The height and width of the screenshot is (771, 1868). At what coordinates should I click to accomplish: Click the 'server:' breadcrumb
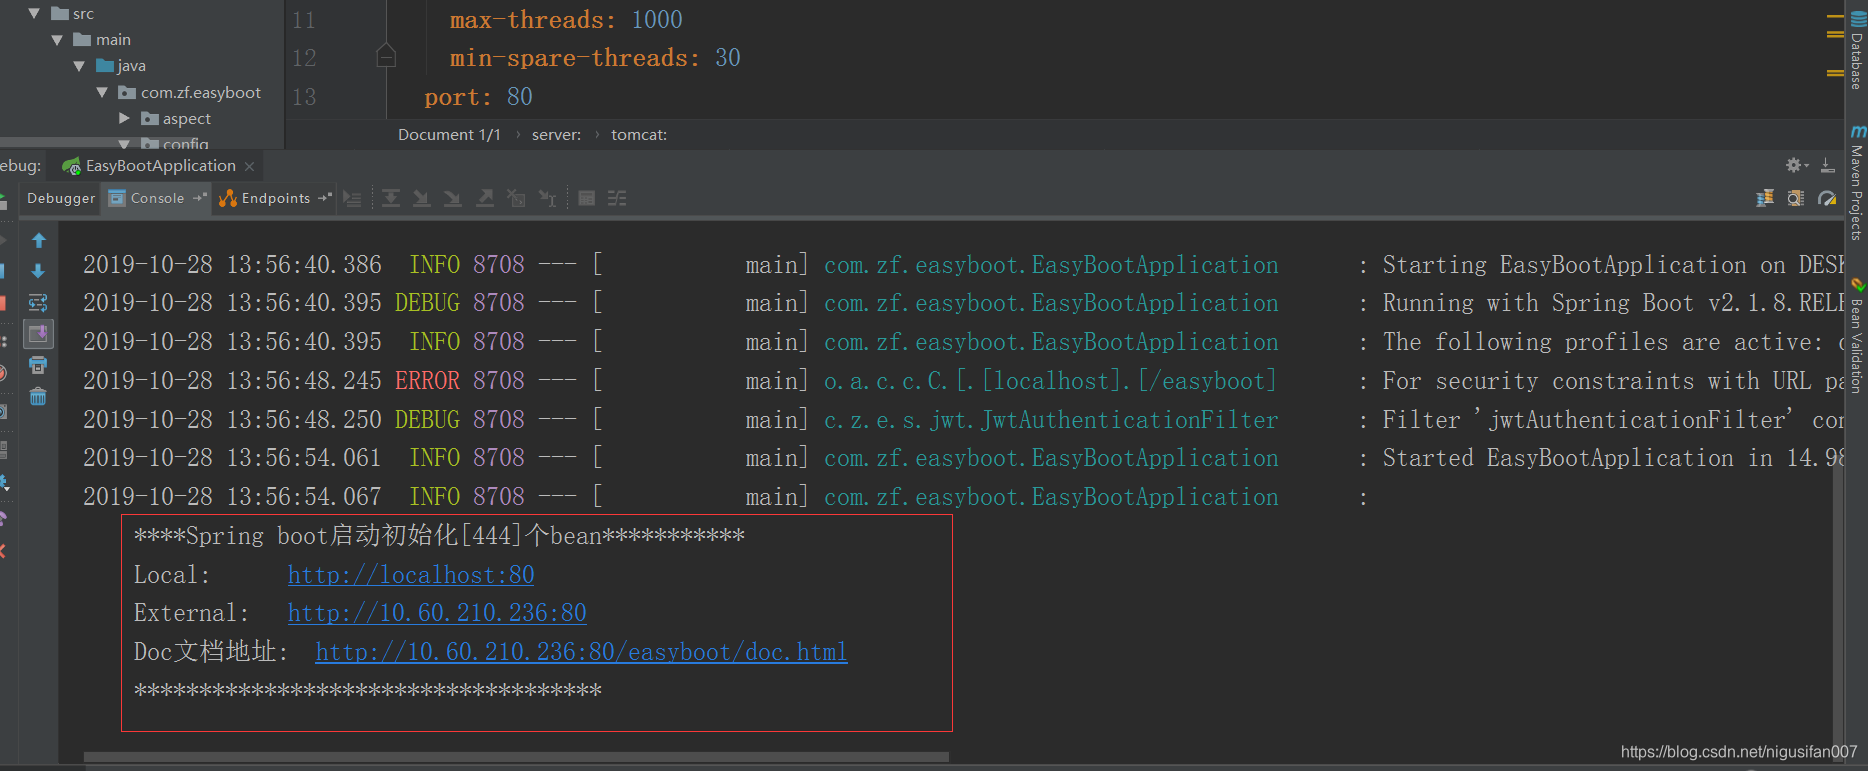556,134
